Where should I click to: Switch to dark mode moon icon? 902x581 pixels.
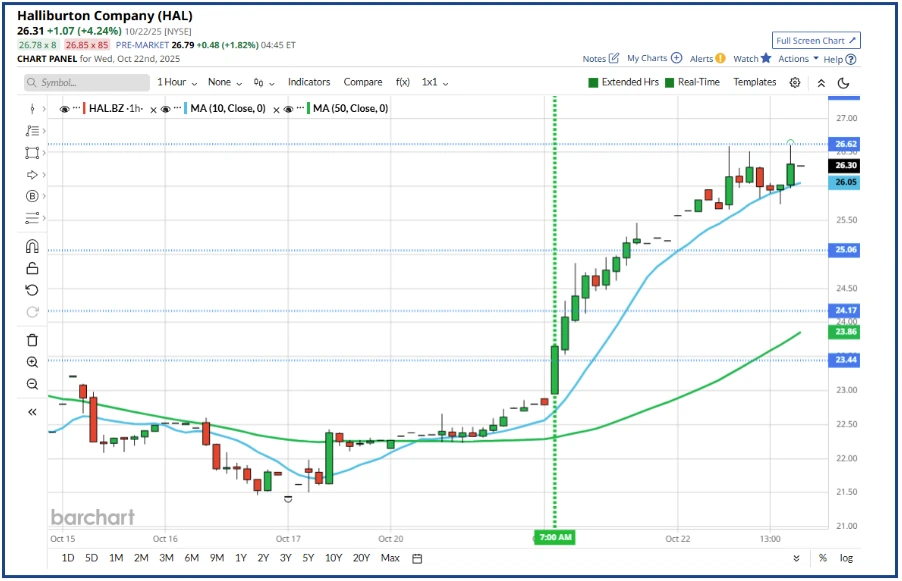pyautogui.click(x=843, y=82)
